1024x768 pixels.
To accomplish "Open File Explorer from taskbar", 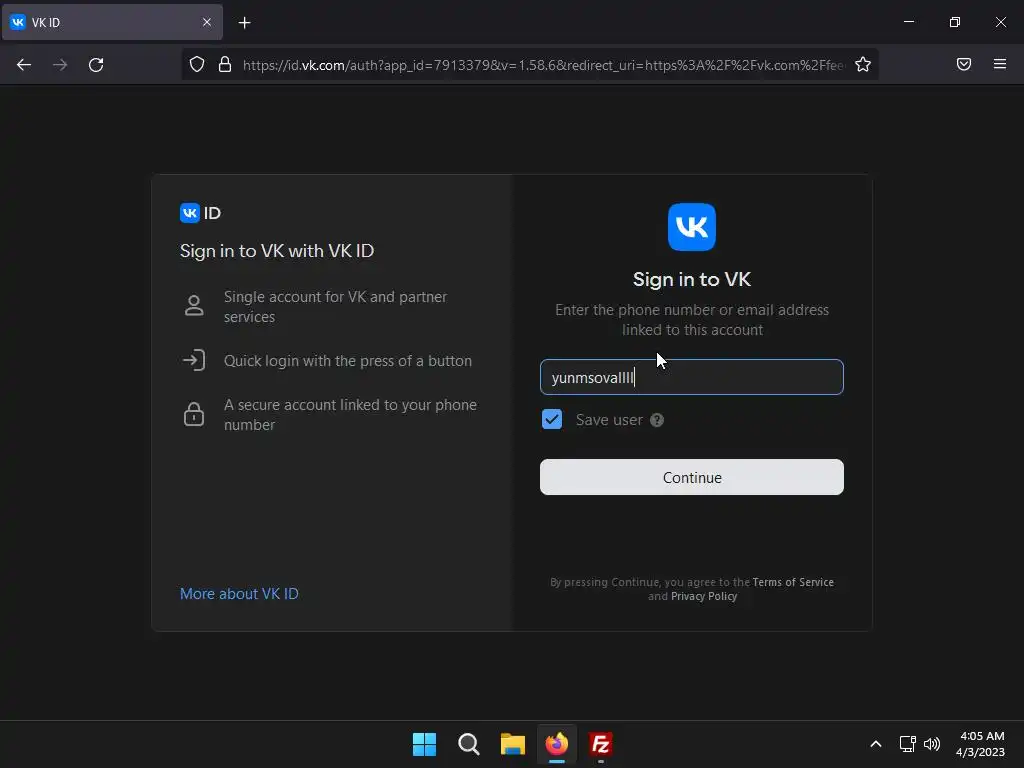I will (x=513, y=744).
